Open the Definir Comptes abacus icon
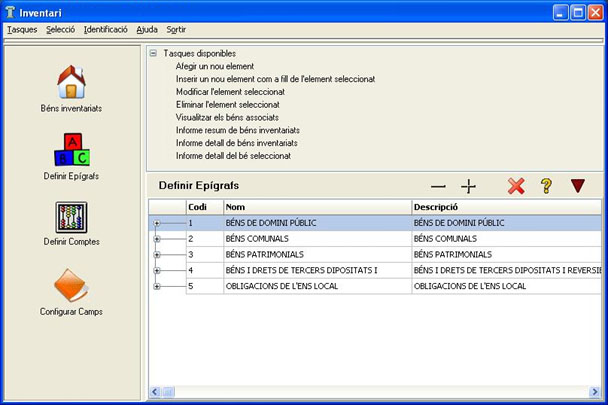The image size is (608, 405). click(71, 215)
